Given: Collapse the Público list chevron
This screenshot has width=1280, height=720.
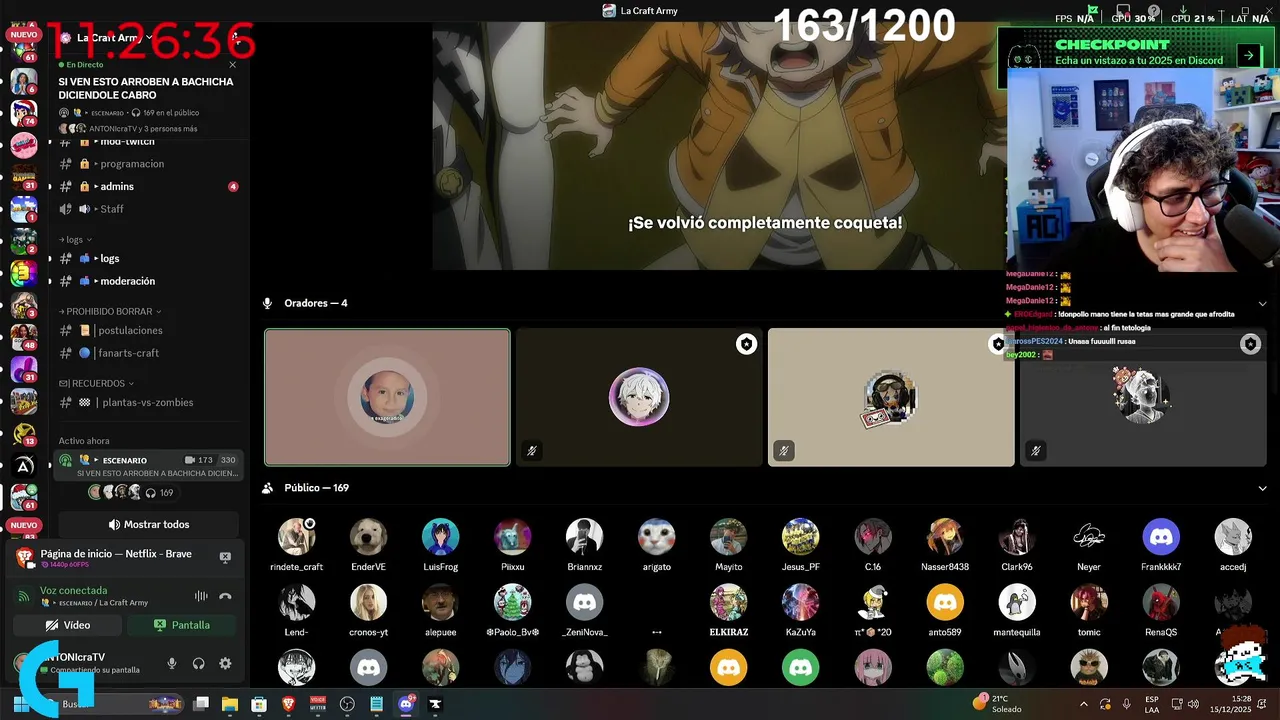Looking at the screenshot, I should point(1263,488).
